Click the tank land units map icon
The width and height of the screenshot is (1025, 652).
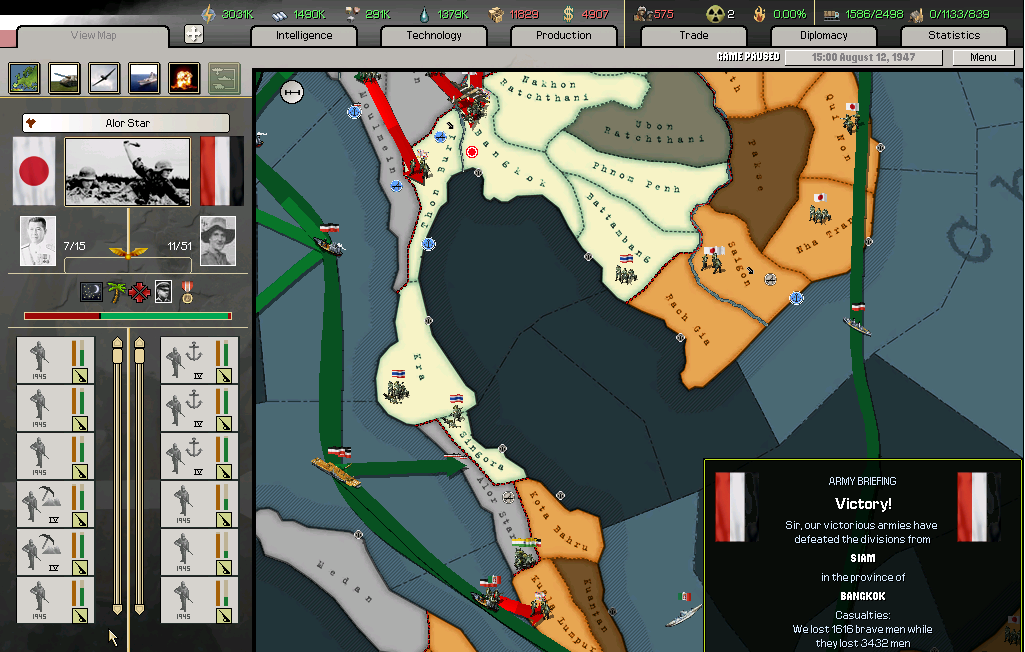(x=64, y=77)
